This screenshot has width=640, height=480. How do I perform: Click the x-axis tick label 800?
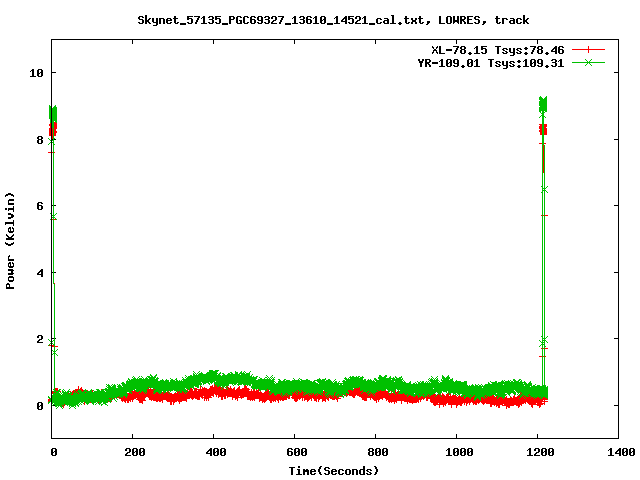pos(377,452)
